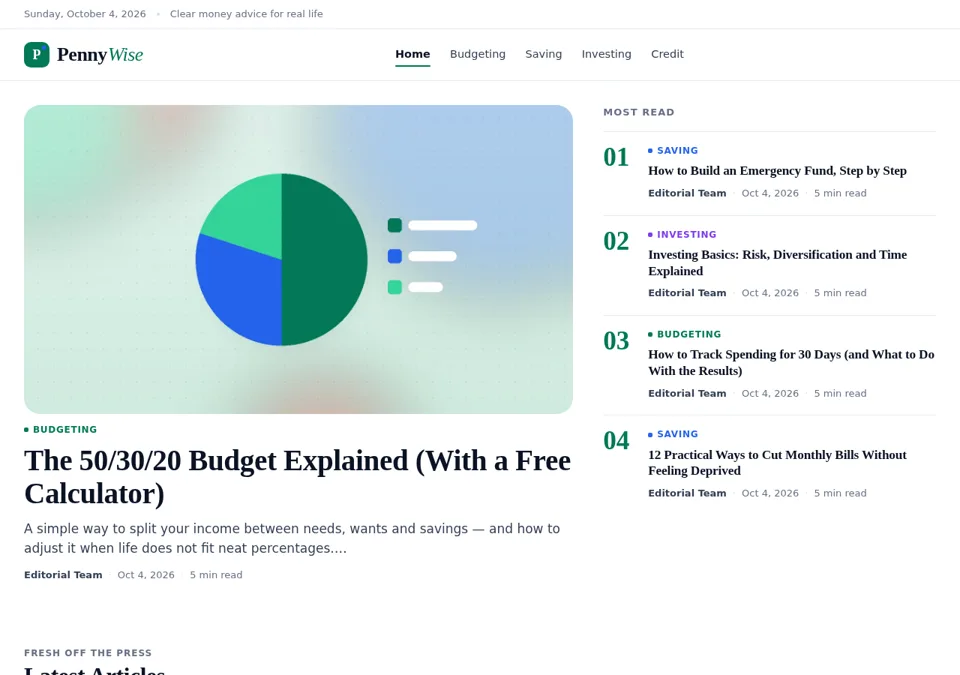Open the Saving nav section
960x675 pixels.
click(x=544, y=54)
